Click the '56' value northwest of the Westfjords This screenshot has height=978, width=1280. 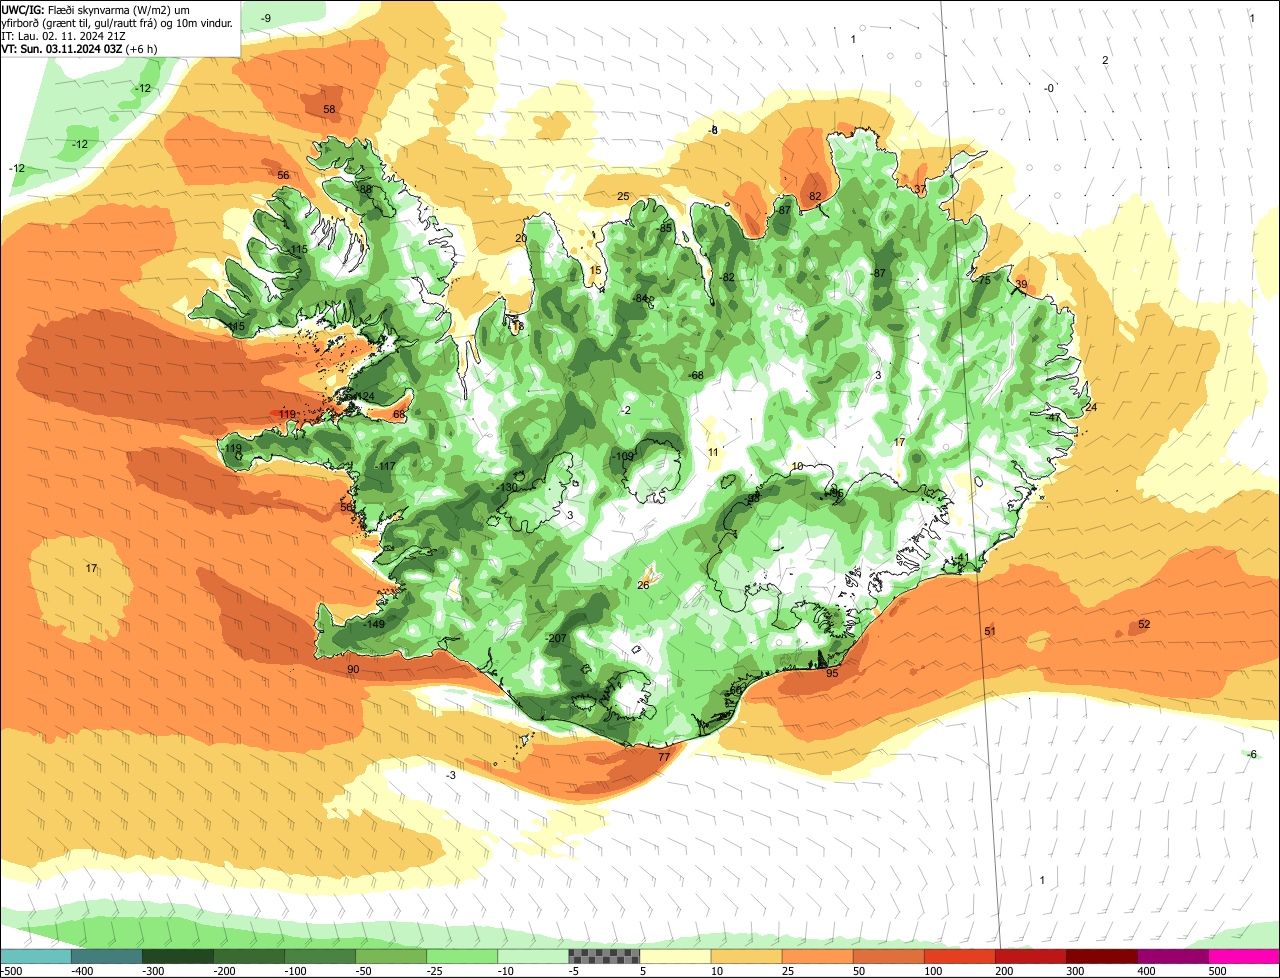[x=283, y=175]
